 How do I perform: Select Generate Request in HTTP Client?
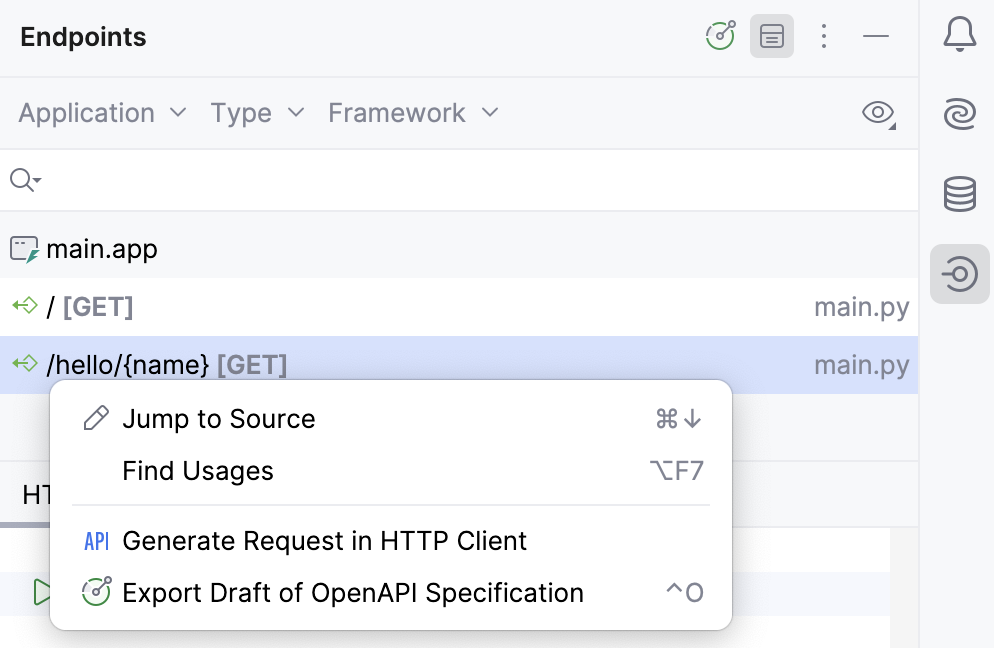[x=324, y=540]
